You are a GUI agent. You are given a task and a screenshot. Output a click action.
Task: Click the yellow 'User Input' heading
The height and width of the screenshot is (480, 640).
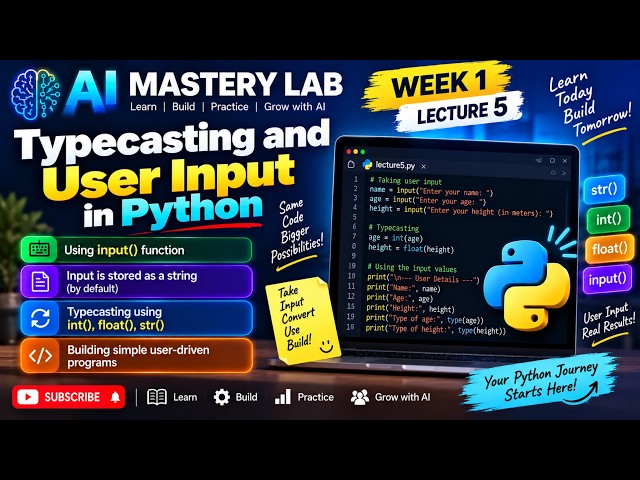(171, 178)
